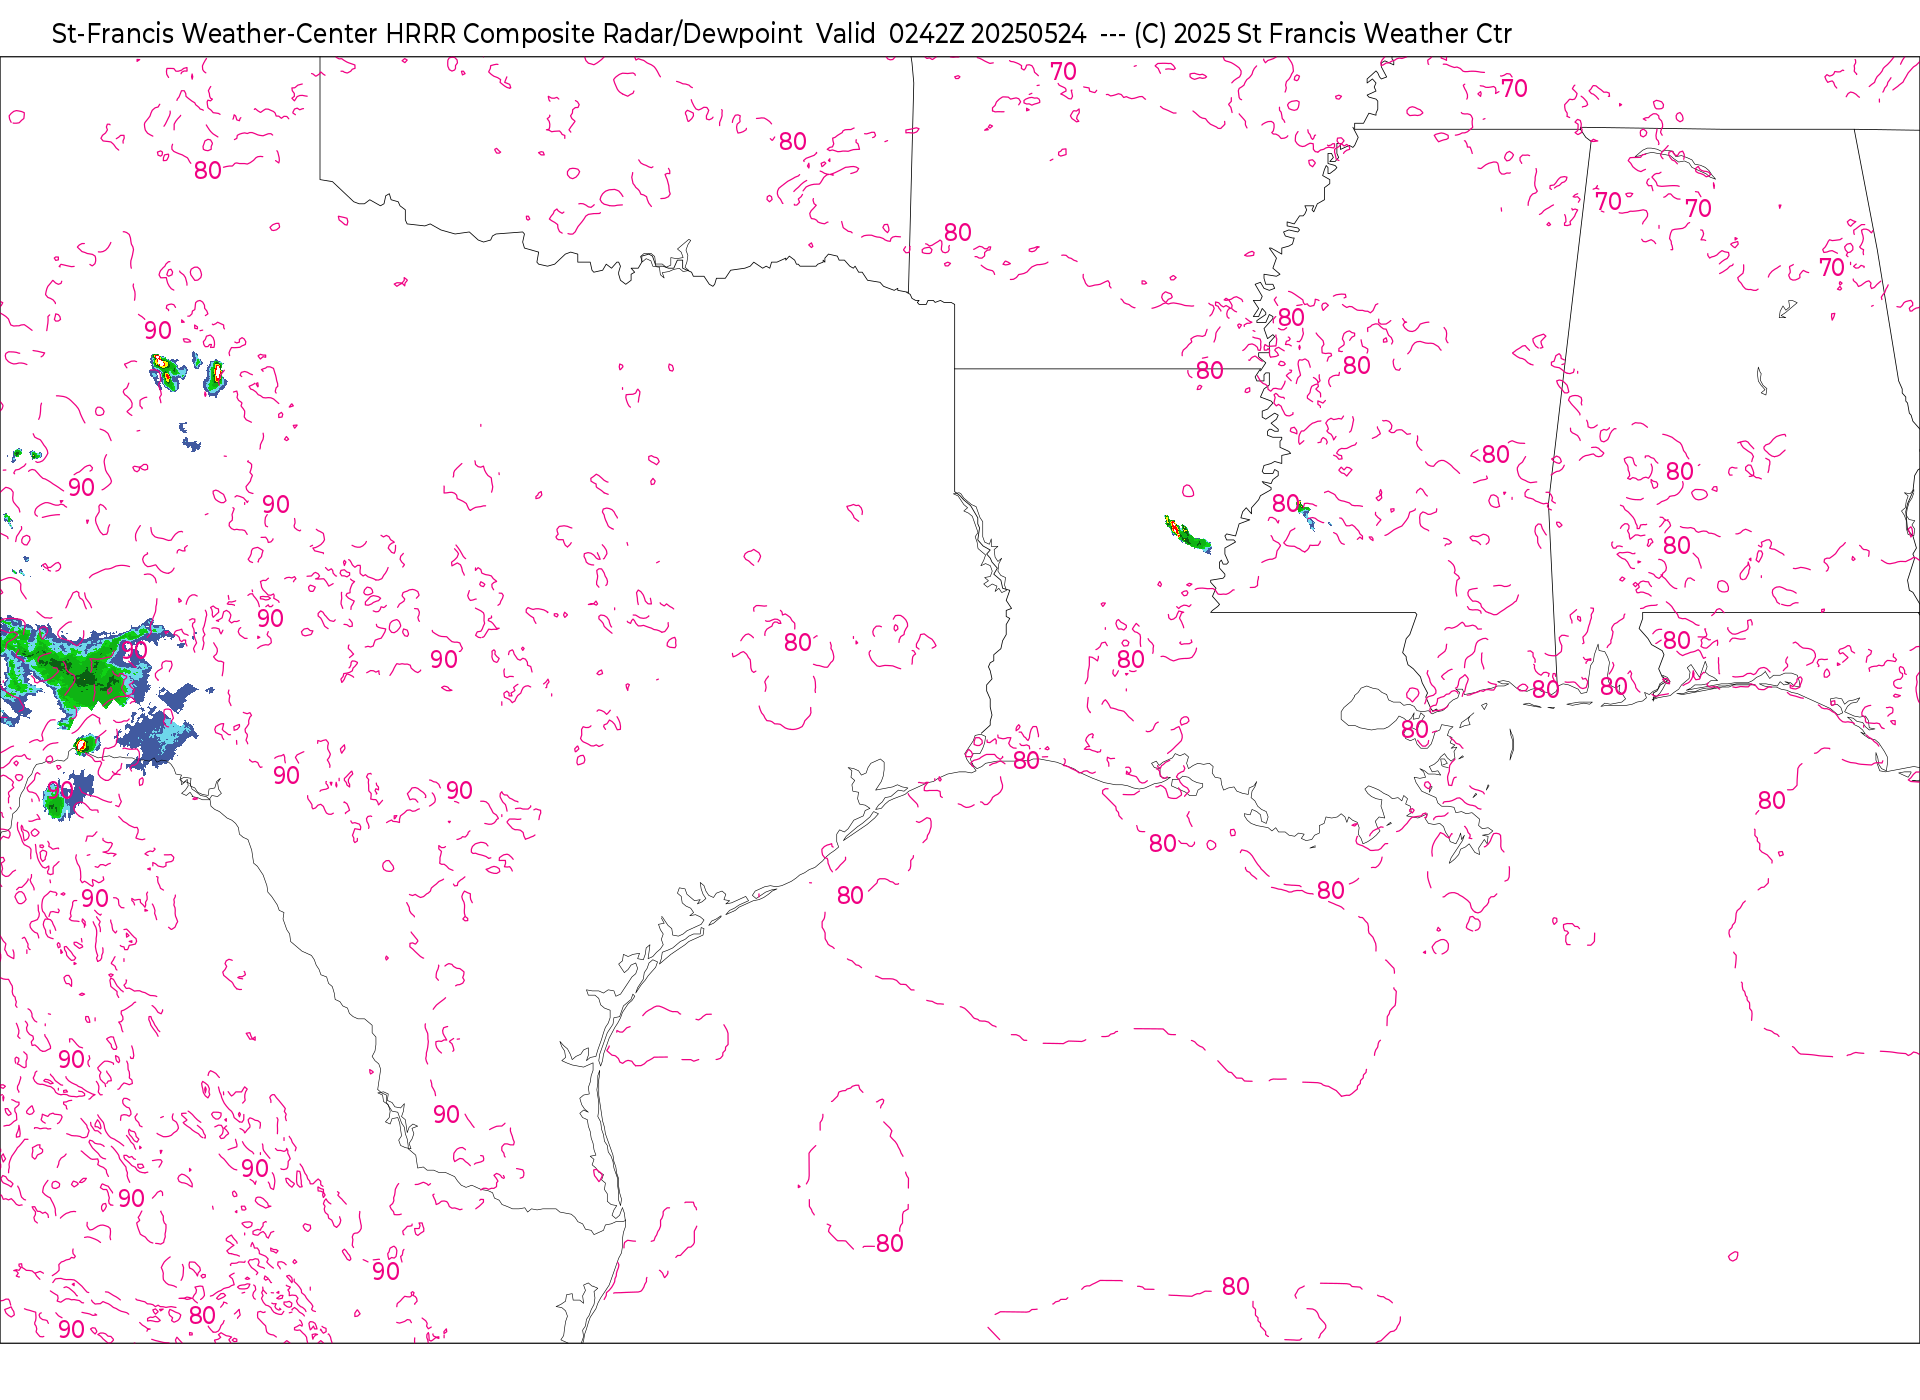Select the 'Valid 0242Z 20250524' timestamp text
Viewport: 1920px width, 1400px height.
[x=951, y=34]
